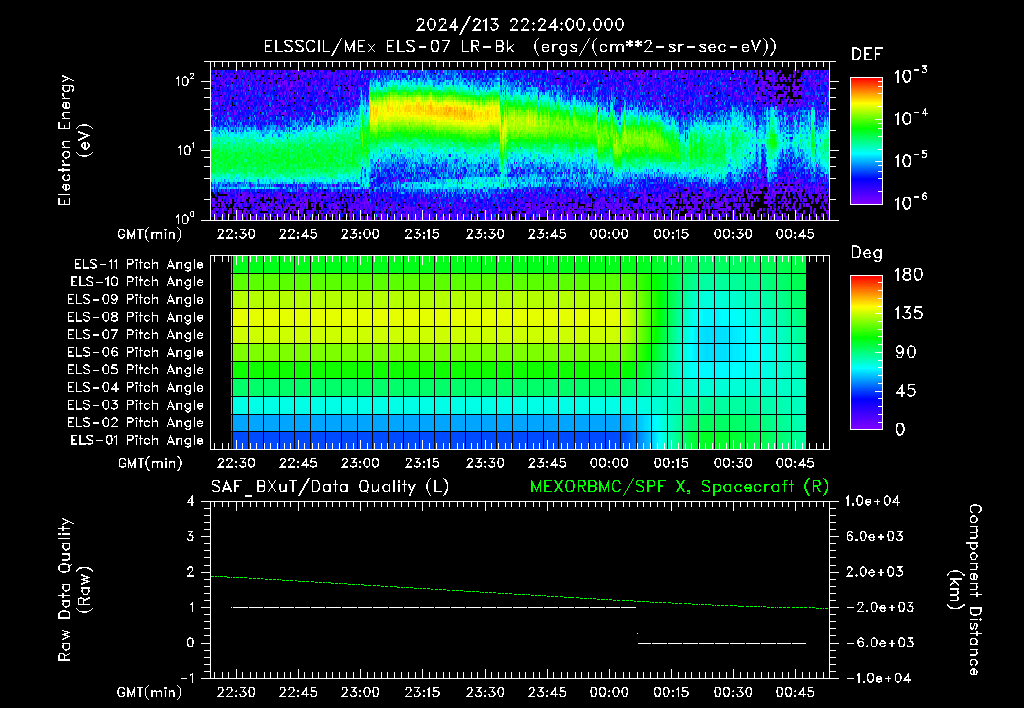The width and height of the screenshot is (1024, 708).
Task: Click the spectrogram's 23:30 time tick label
Action: (x=485, y=234)
